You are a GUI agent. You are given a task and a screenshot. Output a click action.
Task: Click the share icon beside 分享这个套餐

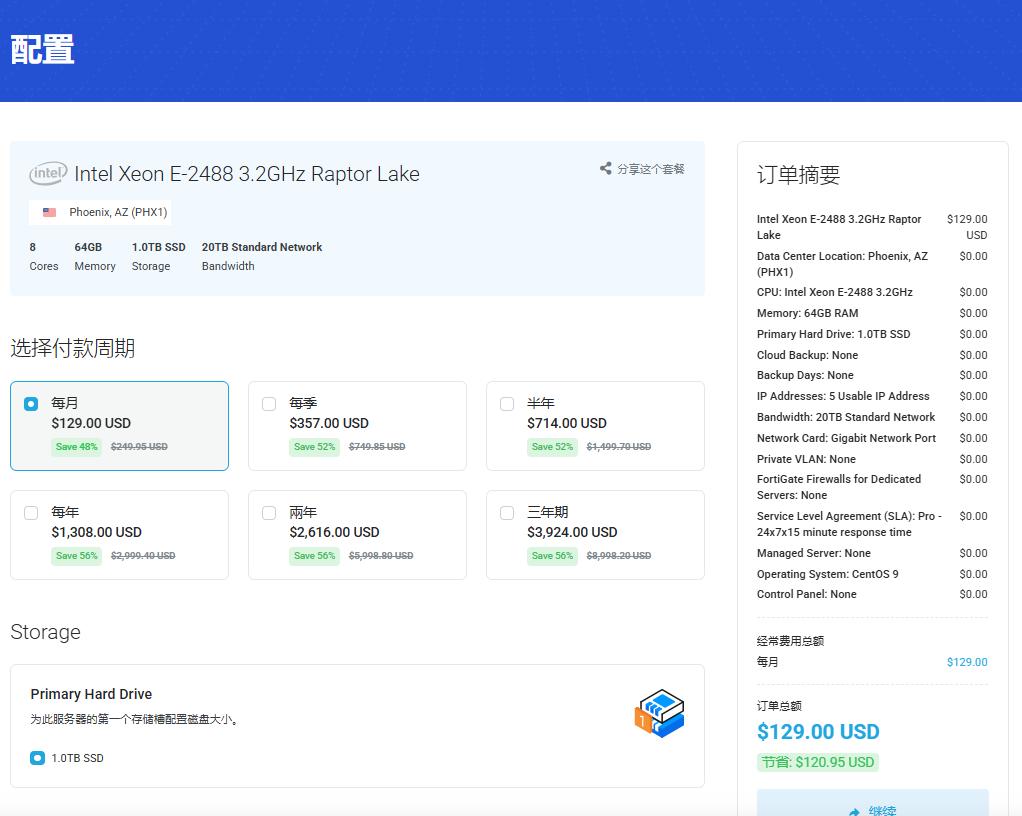coord(605,169)
